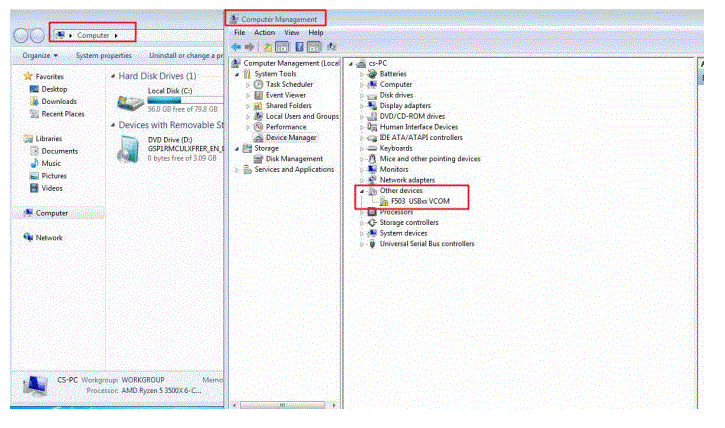Screen dimensions: 725x428
Task: Open the Organize dropdown in Explorer
Action: [40, 55]
